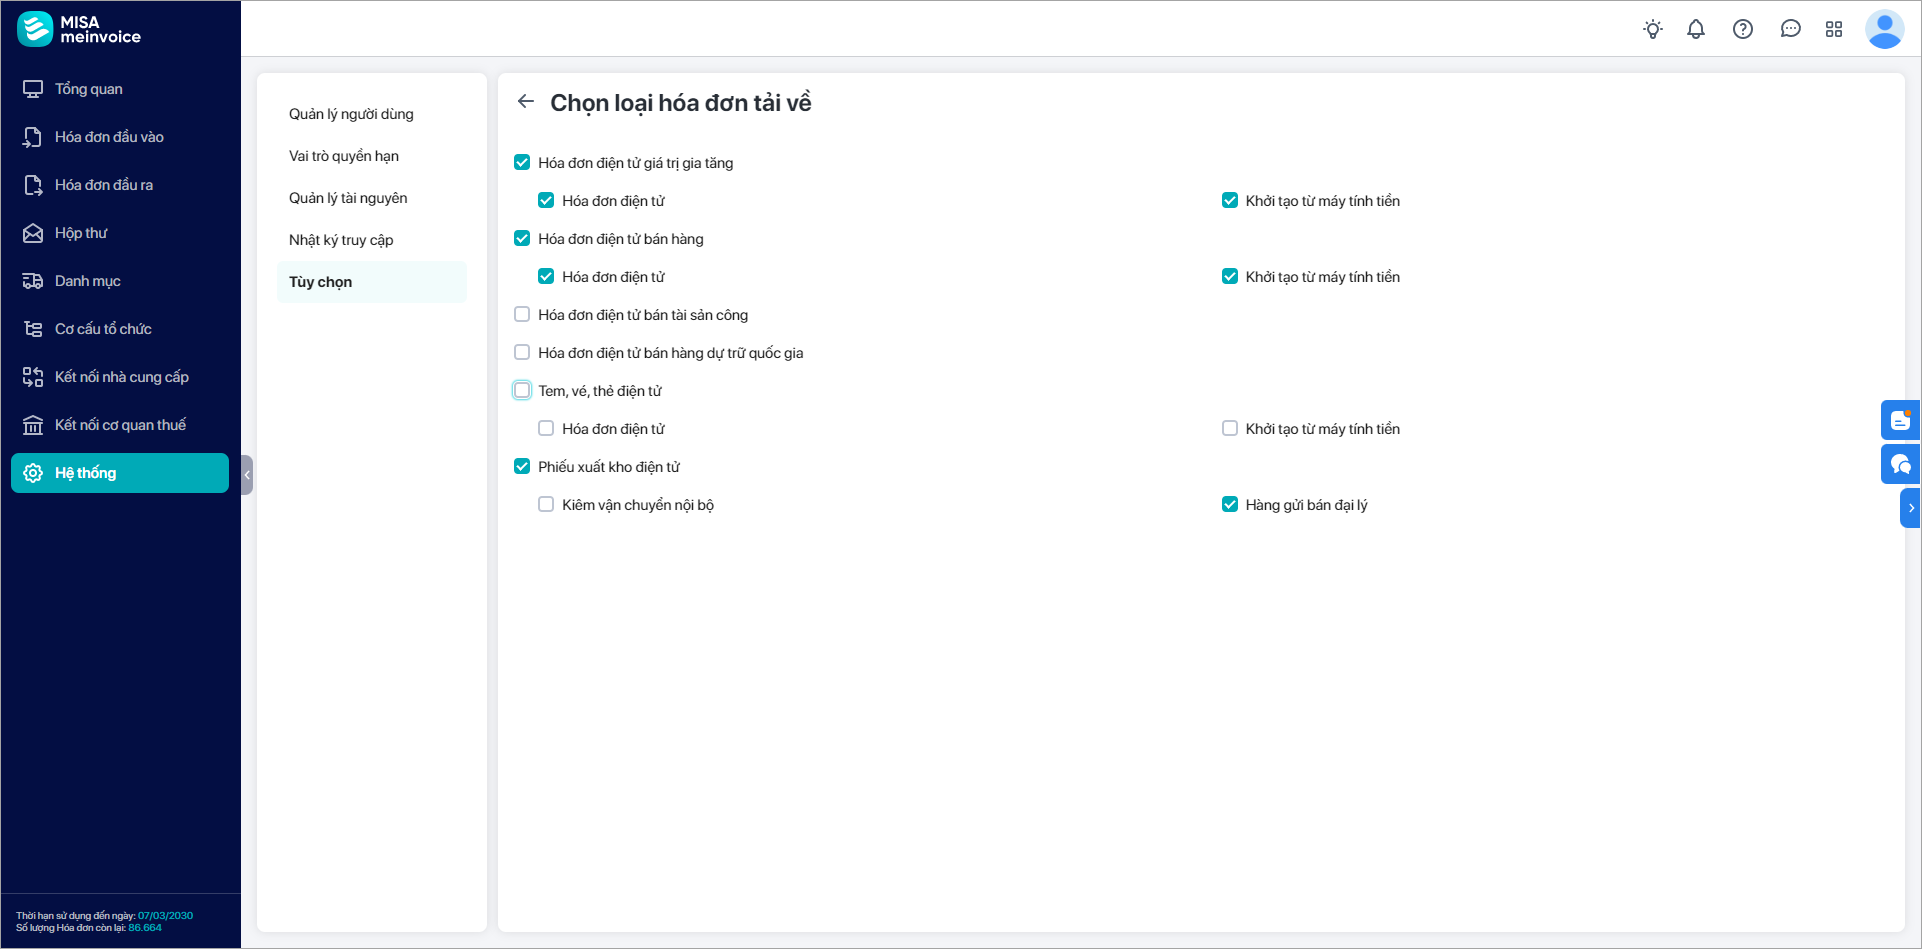Click the user profile avatar

1884,29
